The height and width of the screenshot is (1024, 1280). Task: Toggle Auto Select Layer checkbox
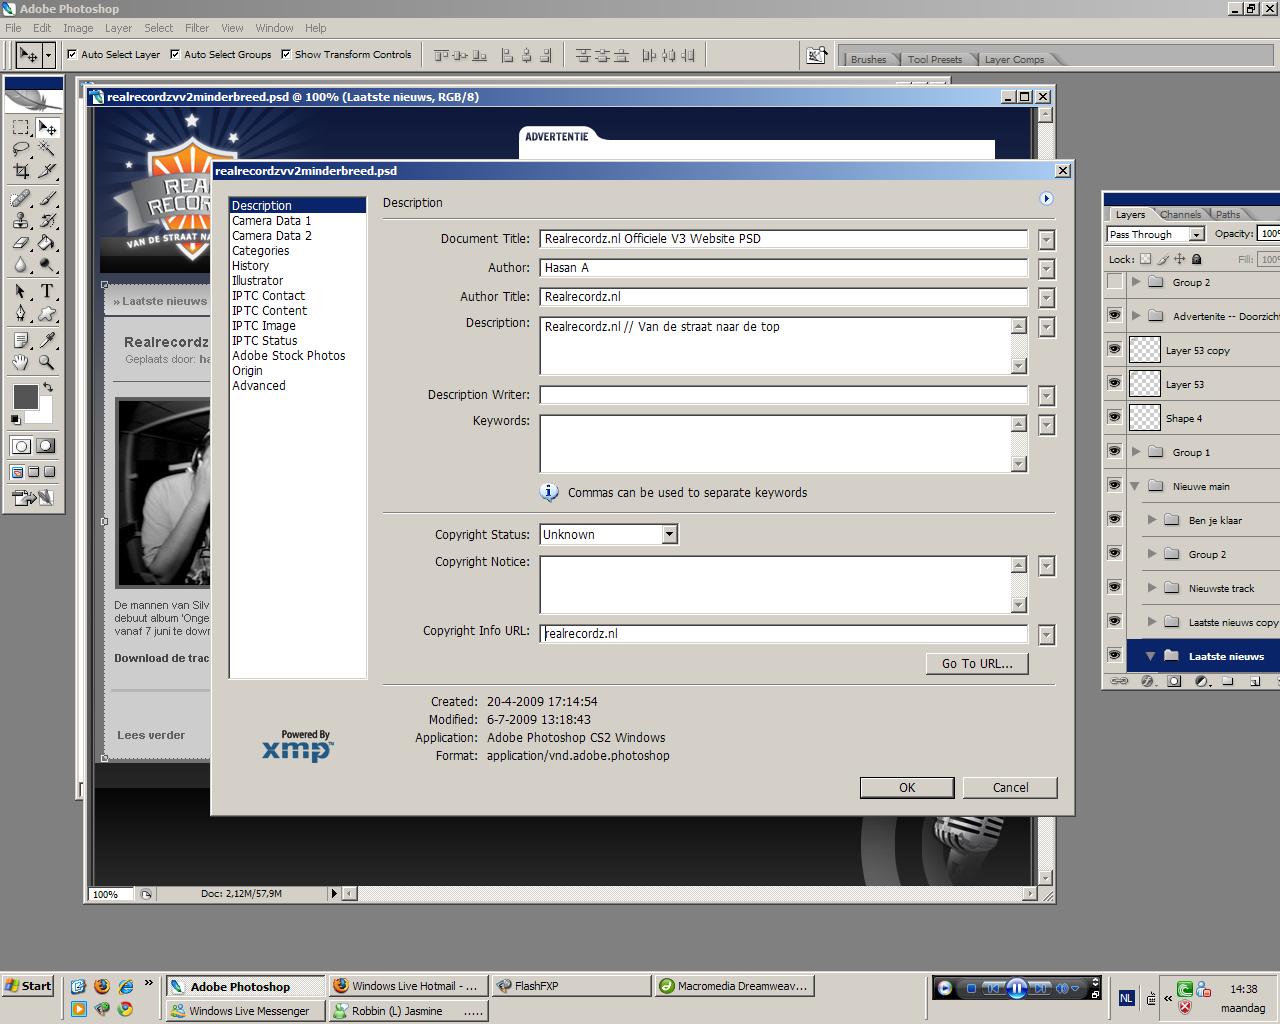pyautogui.click(x=72, y=54)
